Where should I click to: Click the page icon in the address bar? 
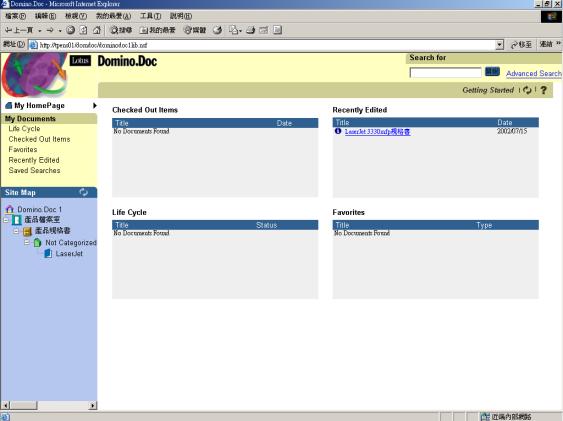33,45
